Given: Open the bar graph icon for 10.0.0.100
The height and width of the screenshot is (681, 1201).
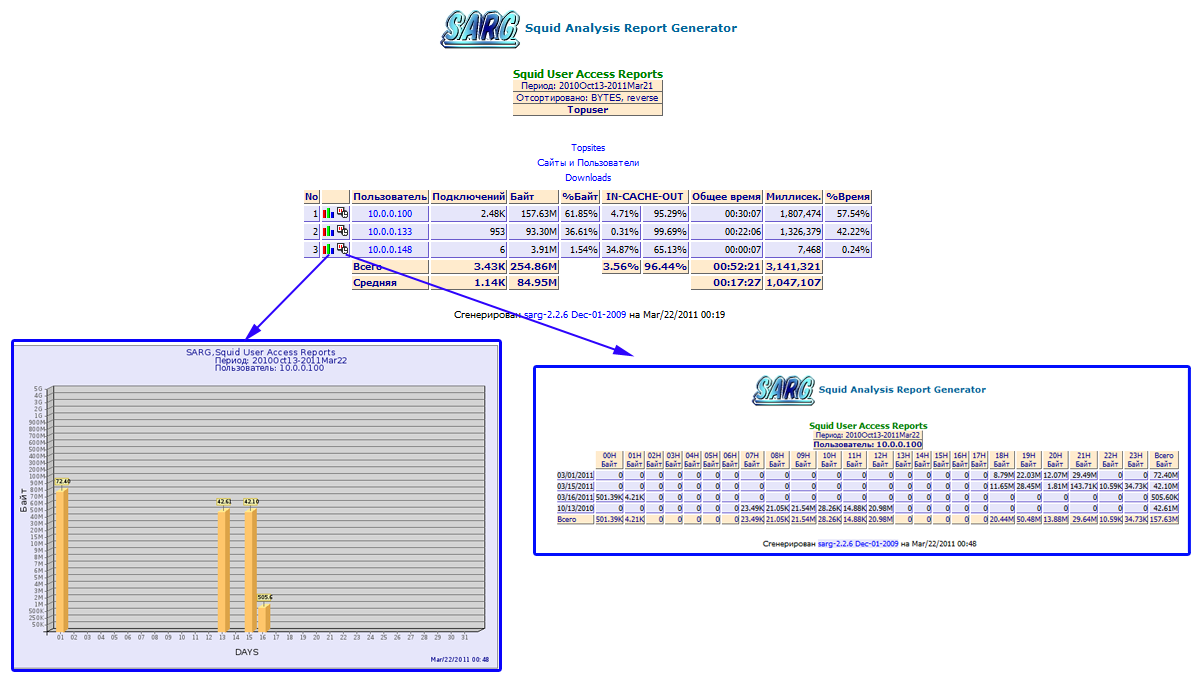Looking at the screenshot, I should 329,213.
